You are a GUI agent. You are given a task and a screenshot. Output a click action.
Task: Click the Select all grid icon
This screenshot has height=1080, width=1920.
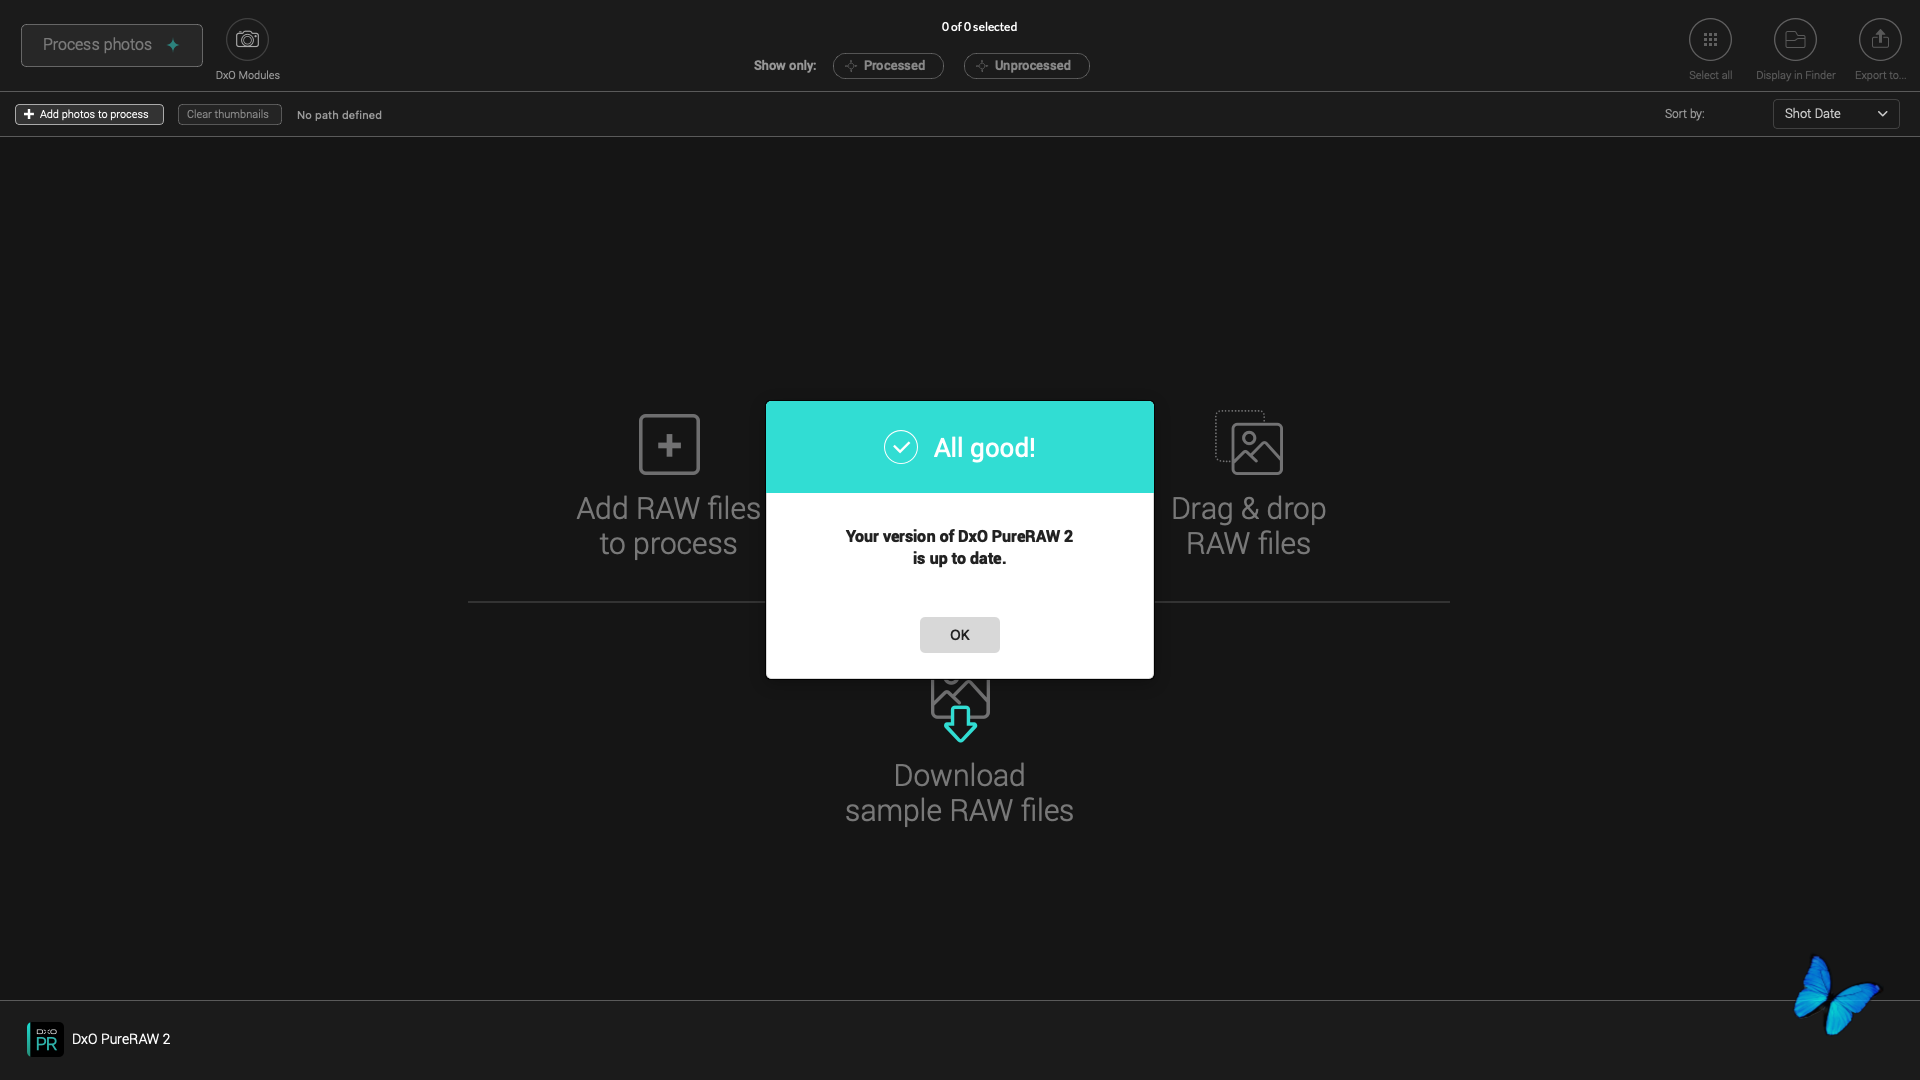click(1710, 40)
